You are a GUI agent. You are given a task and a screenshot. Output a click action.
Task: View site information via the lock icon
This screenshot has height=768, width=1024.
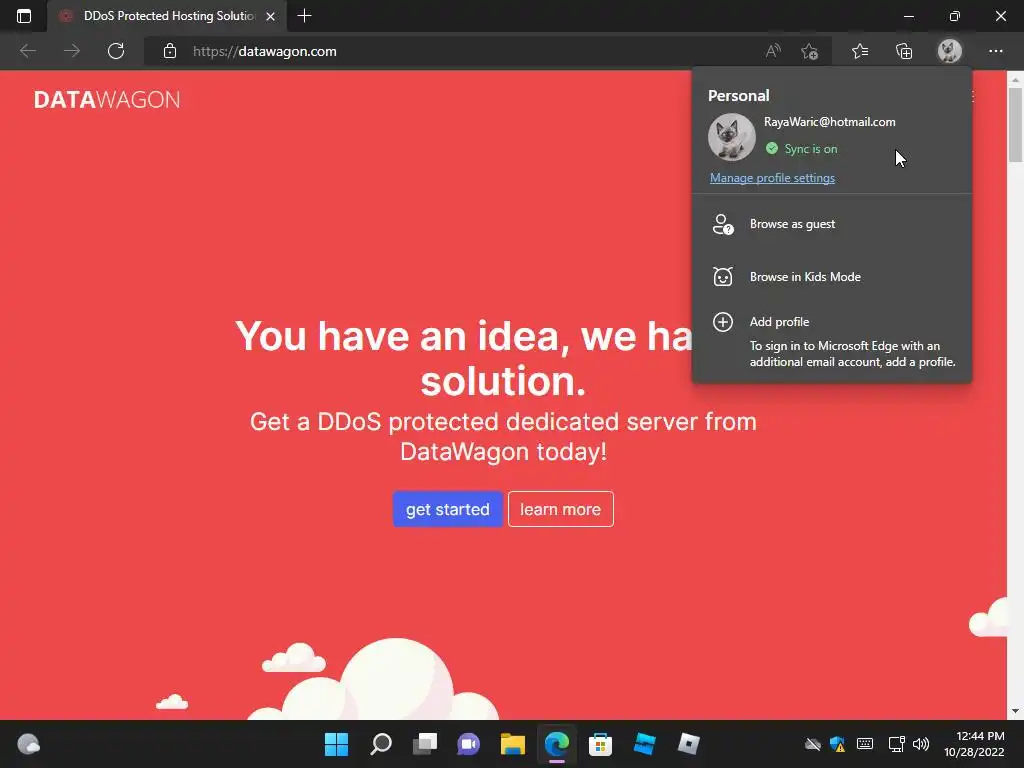tap(170, 51)
